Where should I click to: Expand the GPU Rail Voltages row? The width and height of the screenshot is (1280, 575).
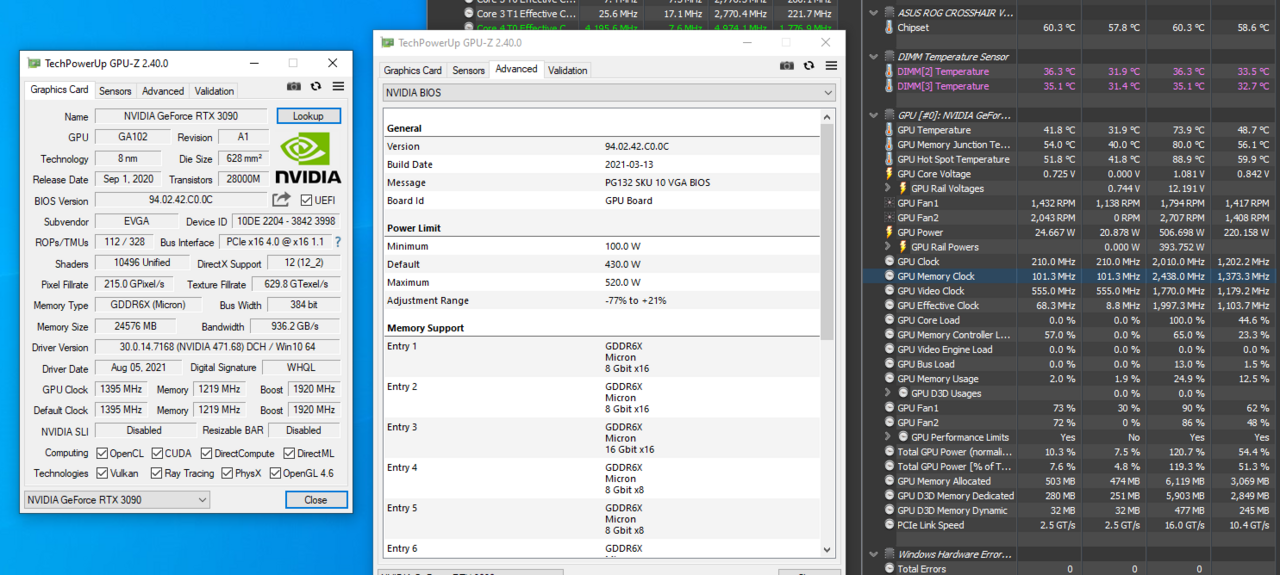click(x=888, y=188)
